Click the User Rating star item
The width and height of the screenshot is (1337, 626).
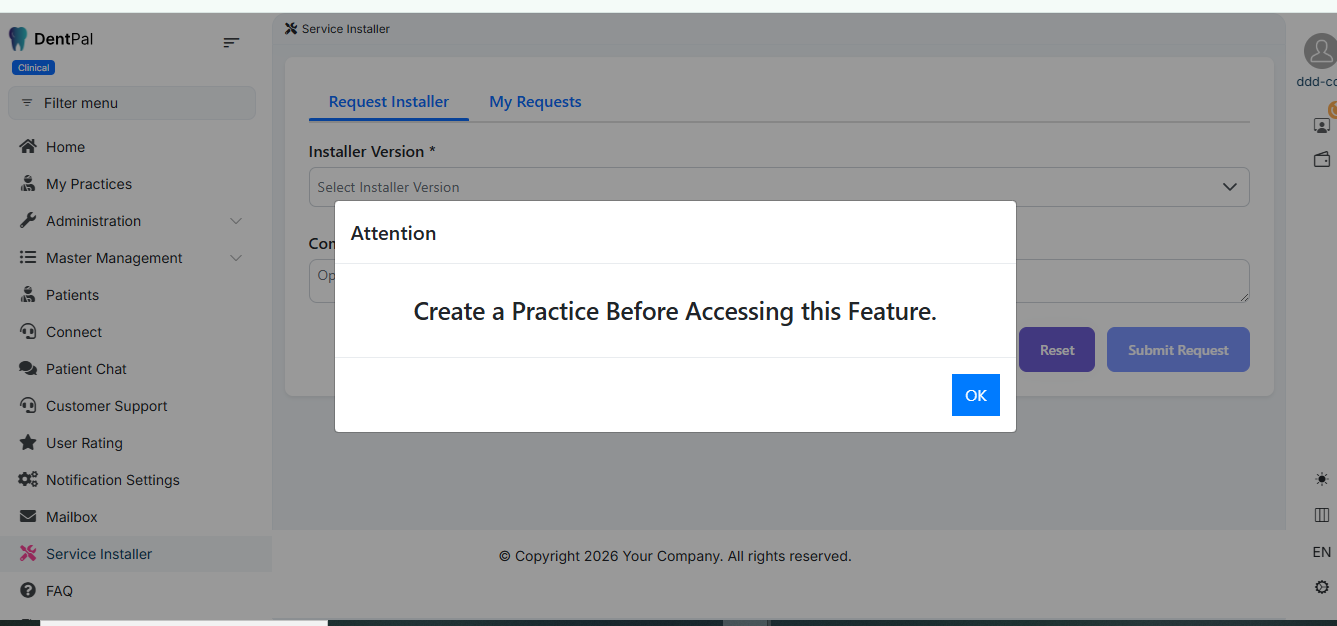click(84, 443)
